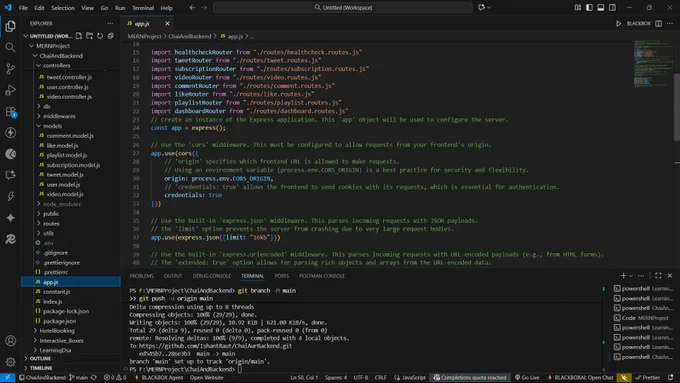This screenshot has width=680, height=383.
Task: Open explorer views and more actions menu
Action: click(110, 23)
